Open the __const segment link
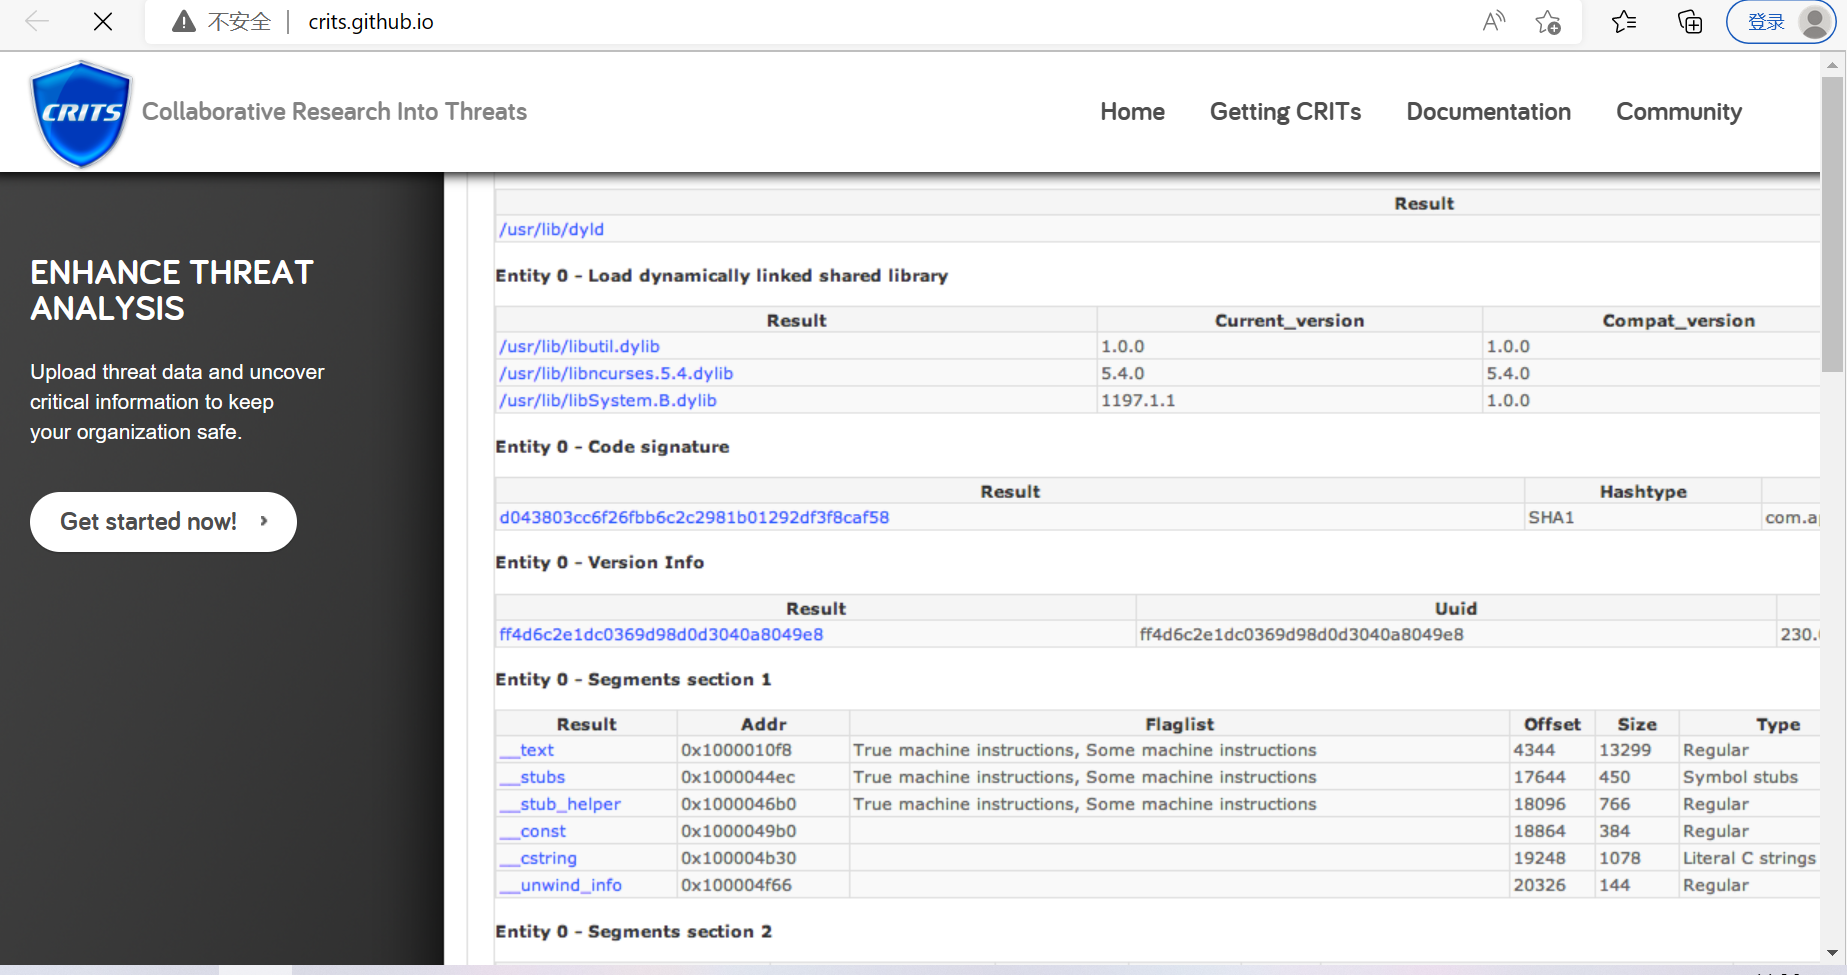This screenshot has height=975, width=1847. point(532,831)
